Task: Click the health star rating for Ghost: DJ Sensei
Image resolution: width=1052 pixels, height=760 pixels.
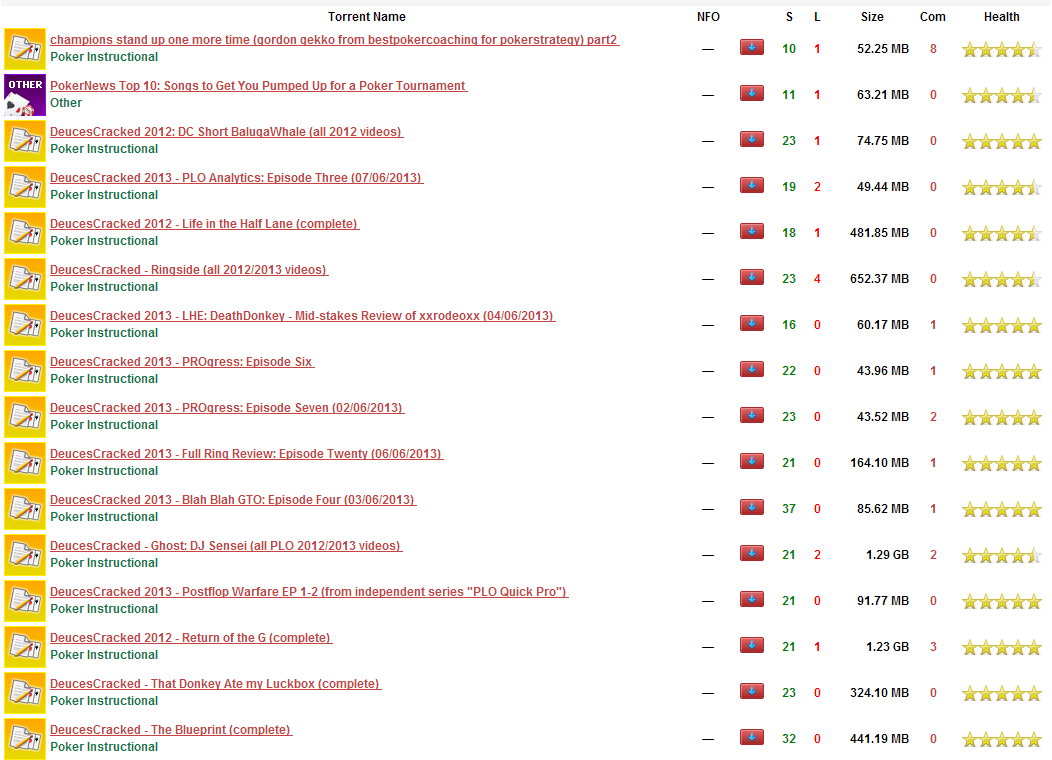Action: tap(1002, 555)
